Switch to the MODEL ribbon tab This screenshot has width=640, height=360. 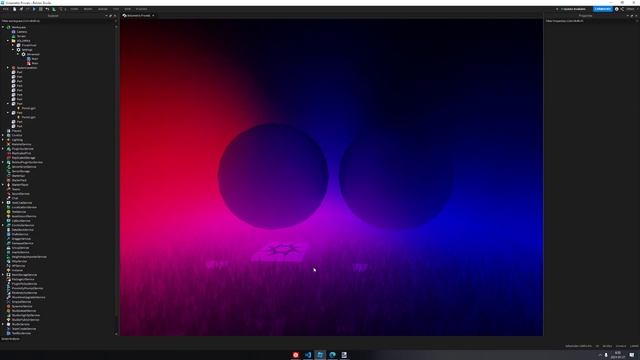(88, 9)
